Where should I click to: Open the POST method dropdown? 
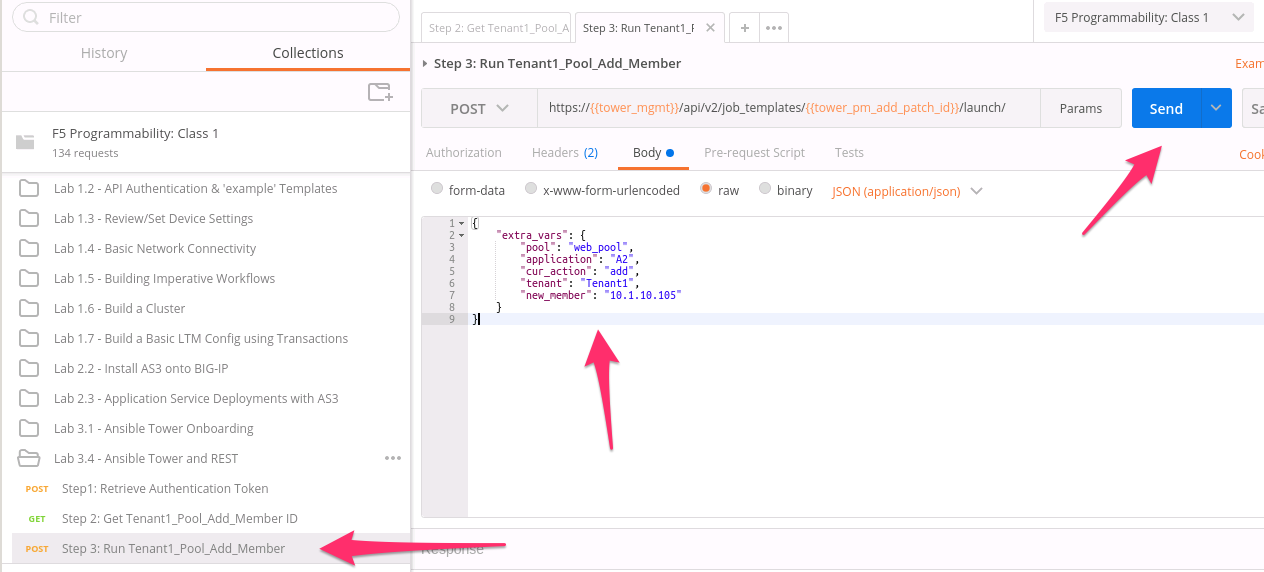click(479, 108)
